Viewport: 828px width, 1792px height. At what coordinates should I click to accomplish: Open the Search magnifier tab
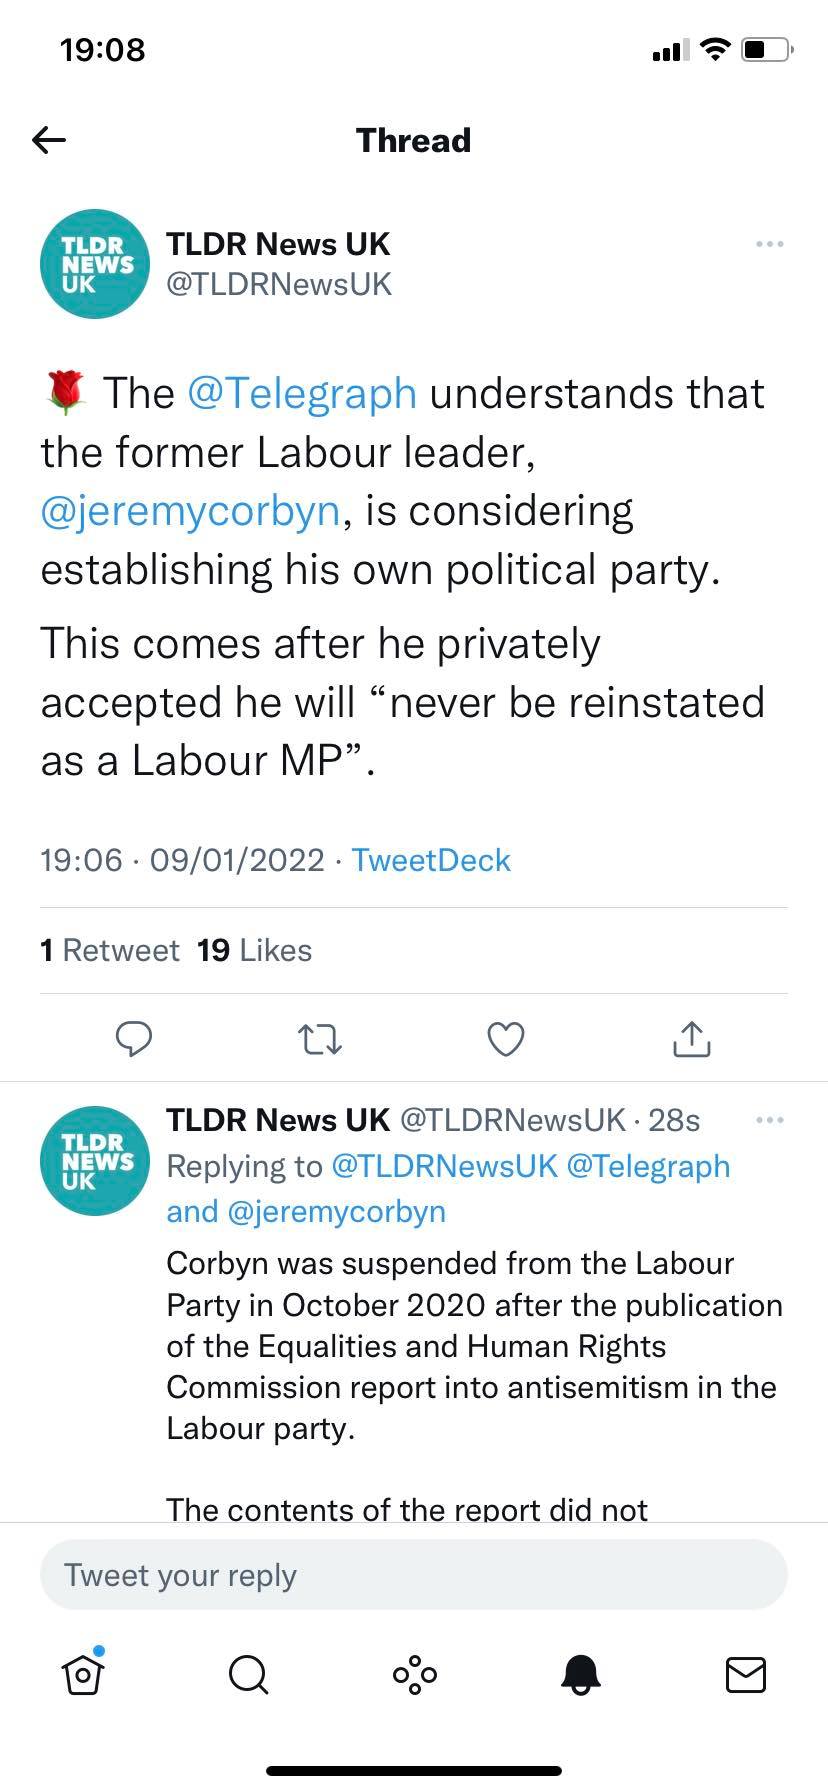click(248, 1674)
